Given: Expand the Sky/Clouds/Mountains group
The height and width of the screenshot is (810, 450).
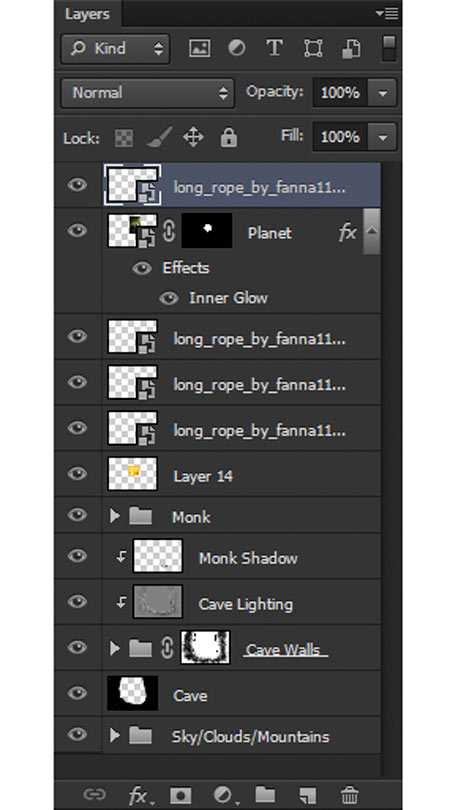Looking at the screenshot, I should pyautogui.click(x=115, y=735).
